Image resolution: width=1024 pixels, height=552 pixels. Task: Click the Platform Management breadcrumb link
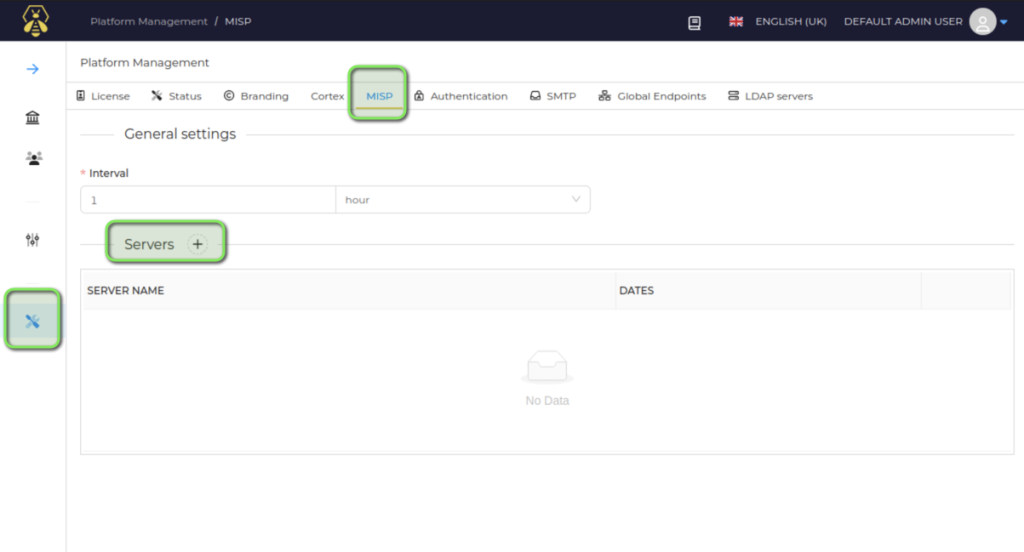[149, 22]
